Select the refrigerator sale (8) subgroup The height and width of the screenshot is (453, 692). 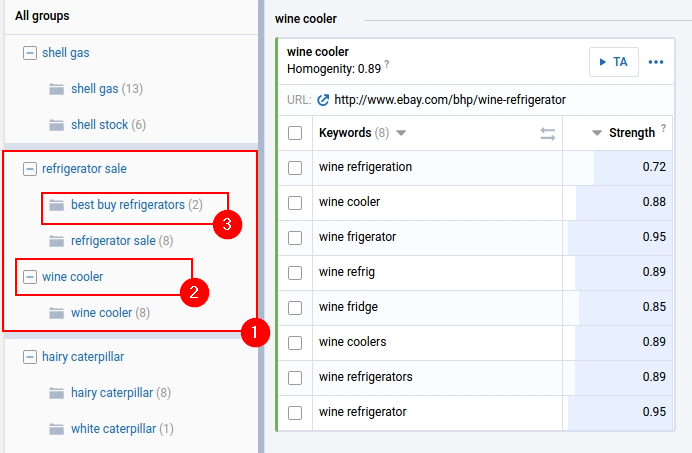[x=113, y=241]
